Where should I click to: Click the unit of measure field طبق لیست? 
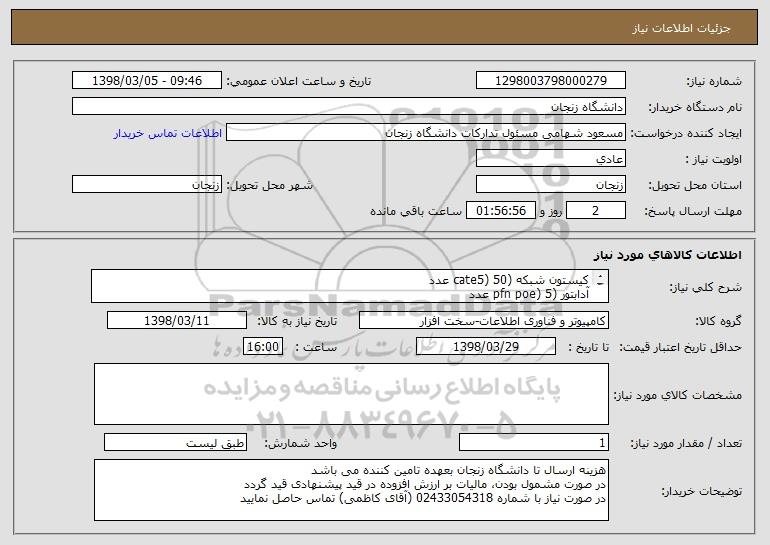(175, 442)
